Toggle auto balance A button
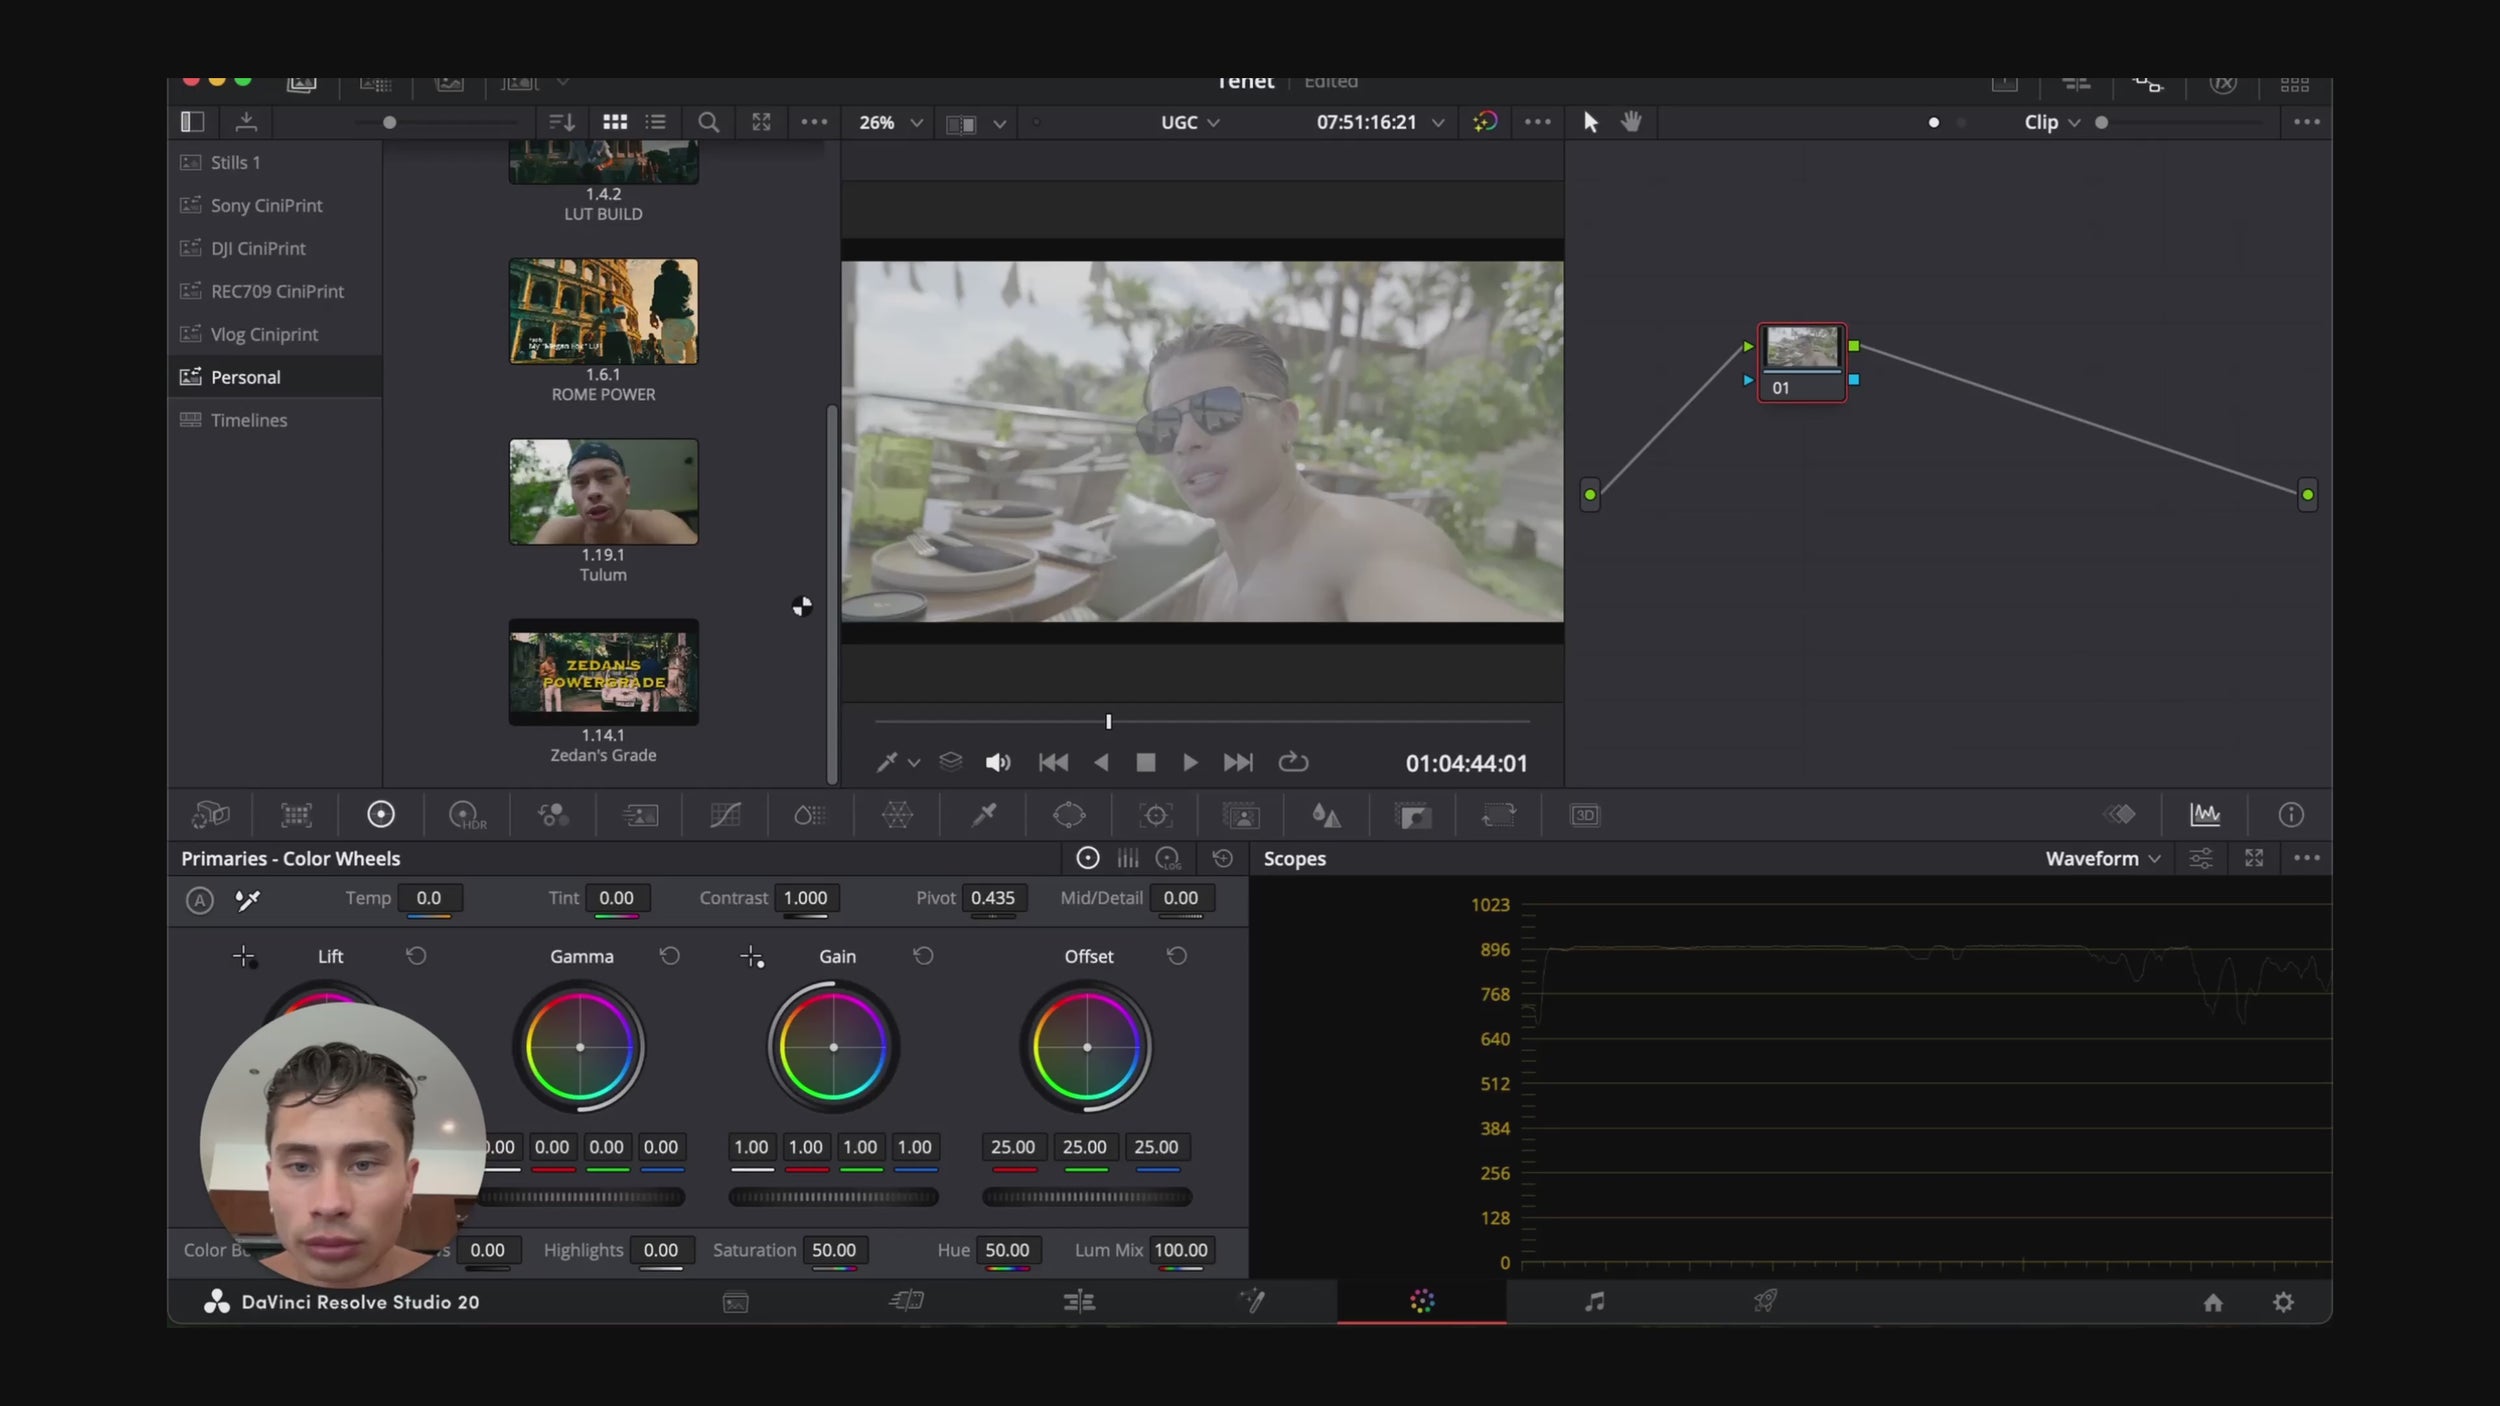 199,900
